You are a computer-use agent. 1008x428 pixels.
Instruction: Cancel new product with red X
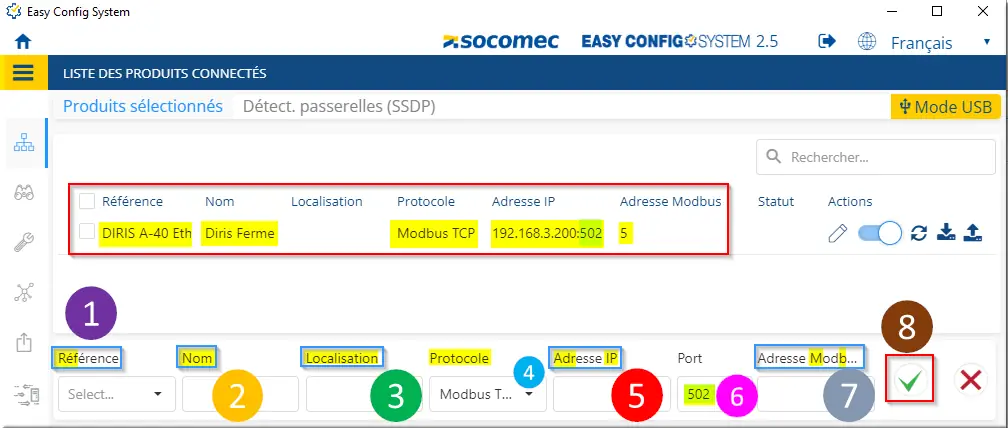(970, 381)
